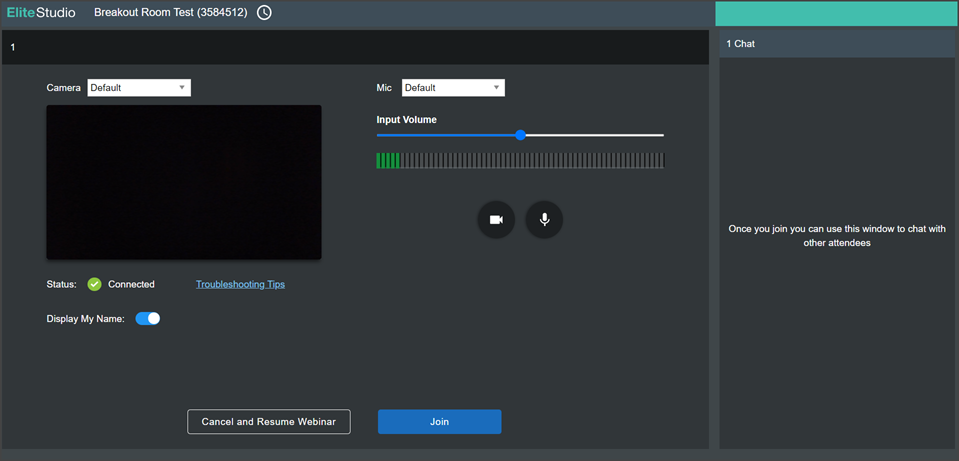Click the Display My Name label
This screenshot has width=959, height=461.
click(x=86, y=319)
